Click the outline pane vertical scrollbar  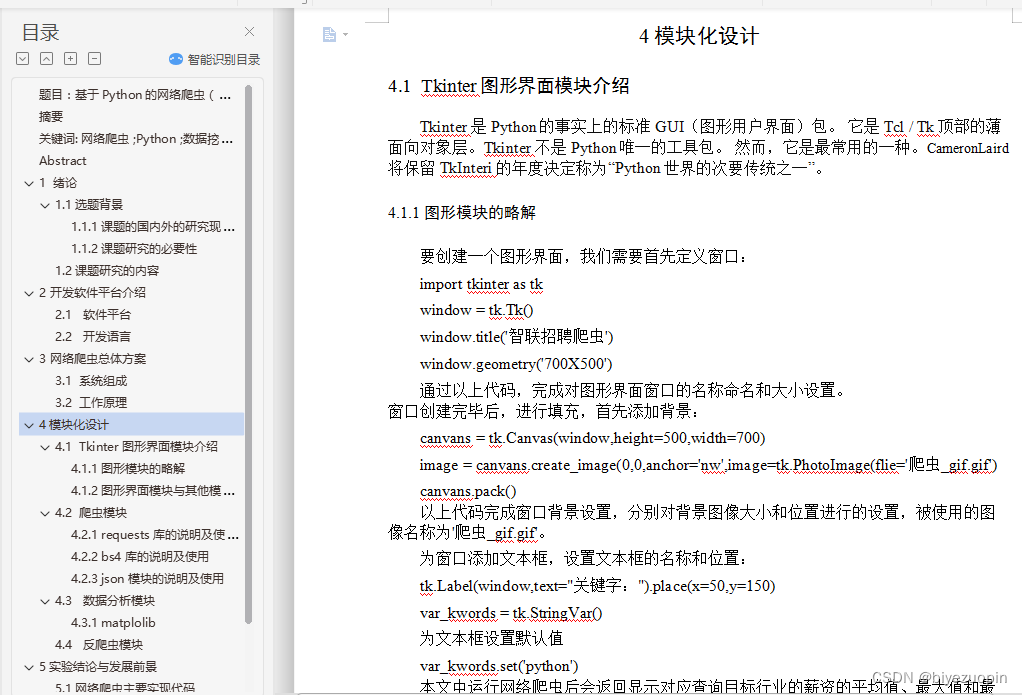tap(248, 354)
